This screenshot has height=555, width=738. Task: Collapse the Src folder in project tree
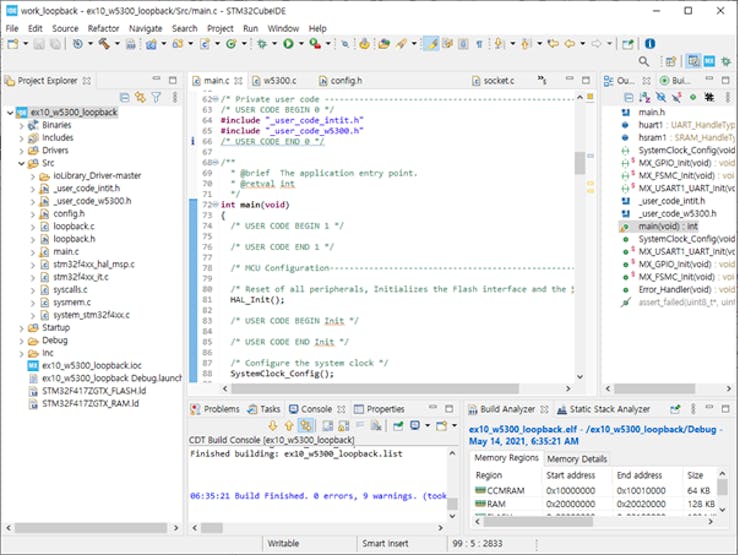[22, 163]
